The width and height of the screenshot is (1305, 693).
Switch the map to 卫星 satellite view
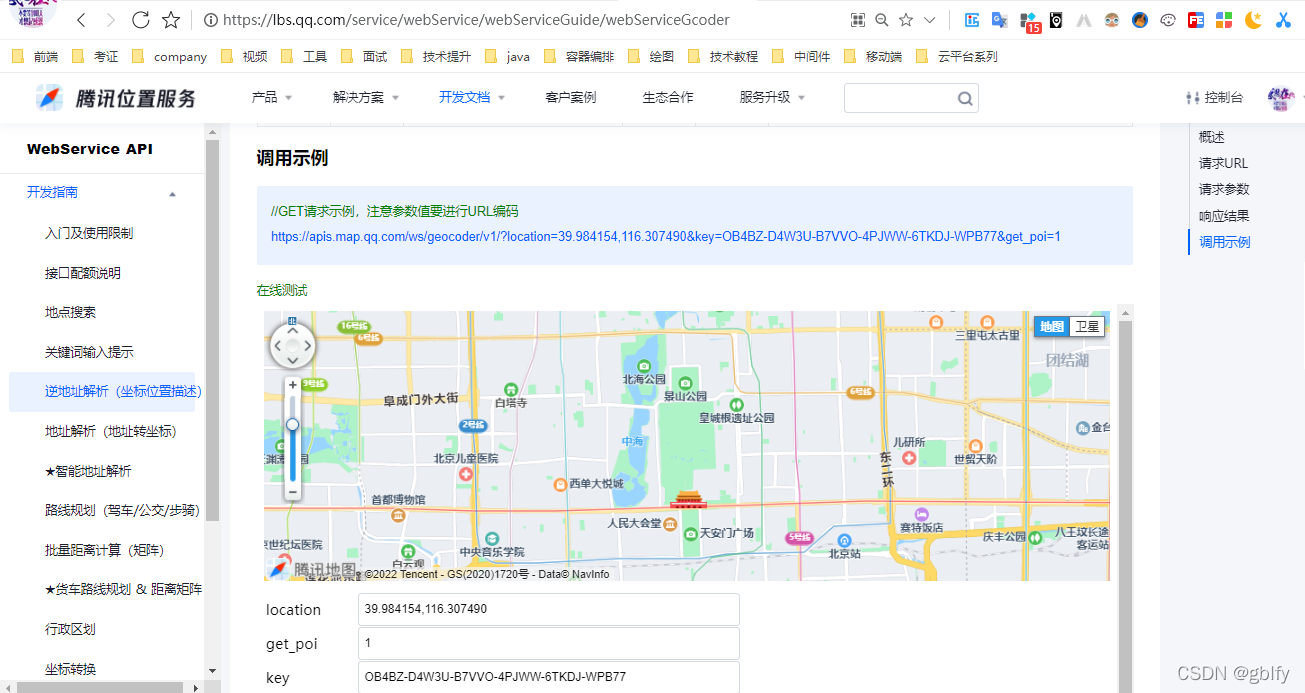(x=1087, y=326)
